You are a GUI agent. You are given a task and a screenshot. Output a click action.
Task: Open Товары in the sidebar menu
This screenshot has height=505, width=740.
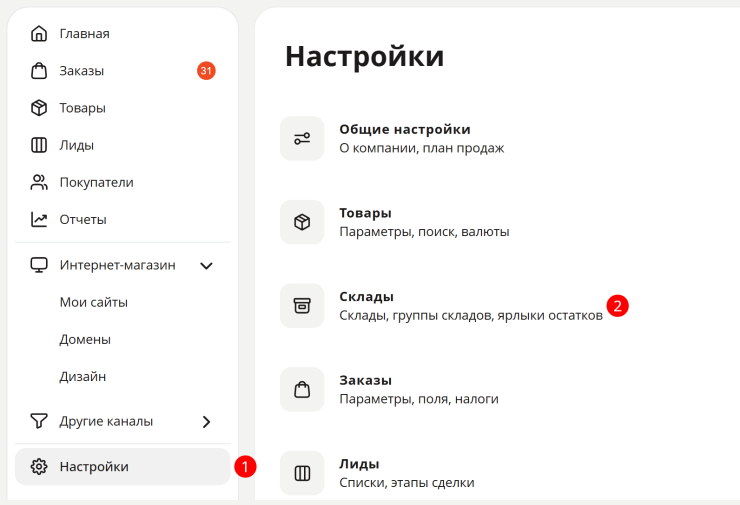83,108
